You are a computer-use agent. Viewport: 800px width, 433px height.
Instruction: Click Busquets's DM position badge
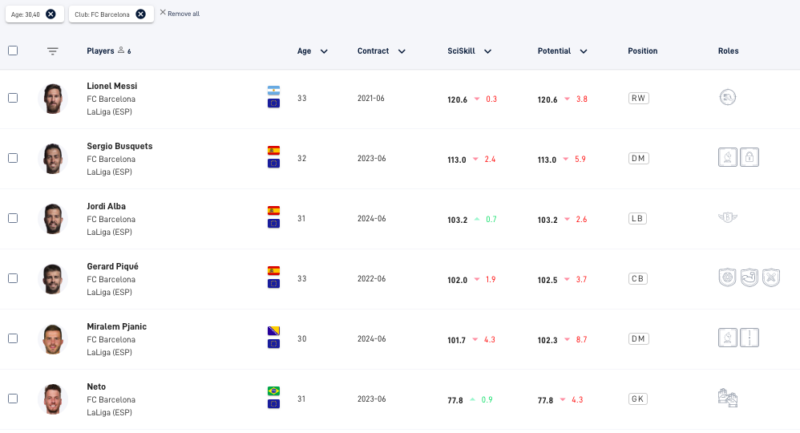click(x=638, y=159)
